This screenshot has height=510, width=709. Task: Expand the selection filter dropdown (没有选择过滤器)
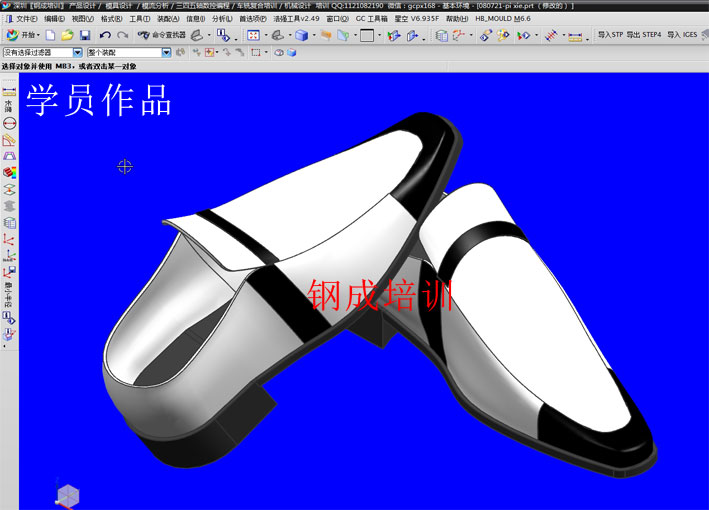(x=78, y=52)
